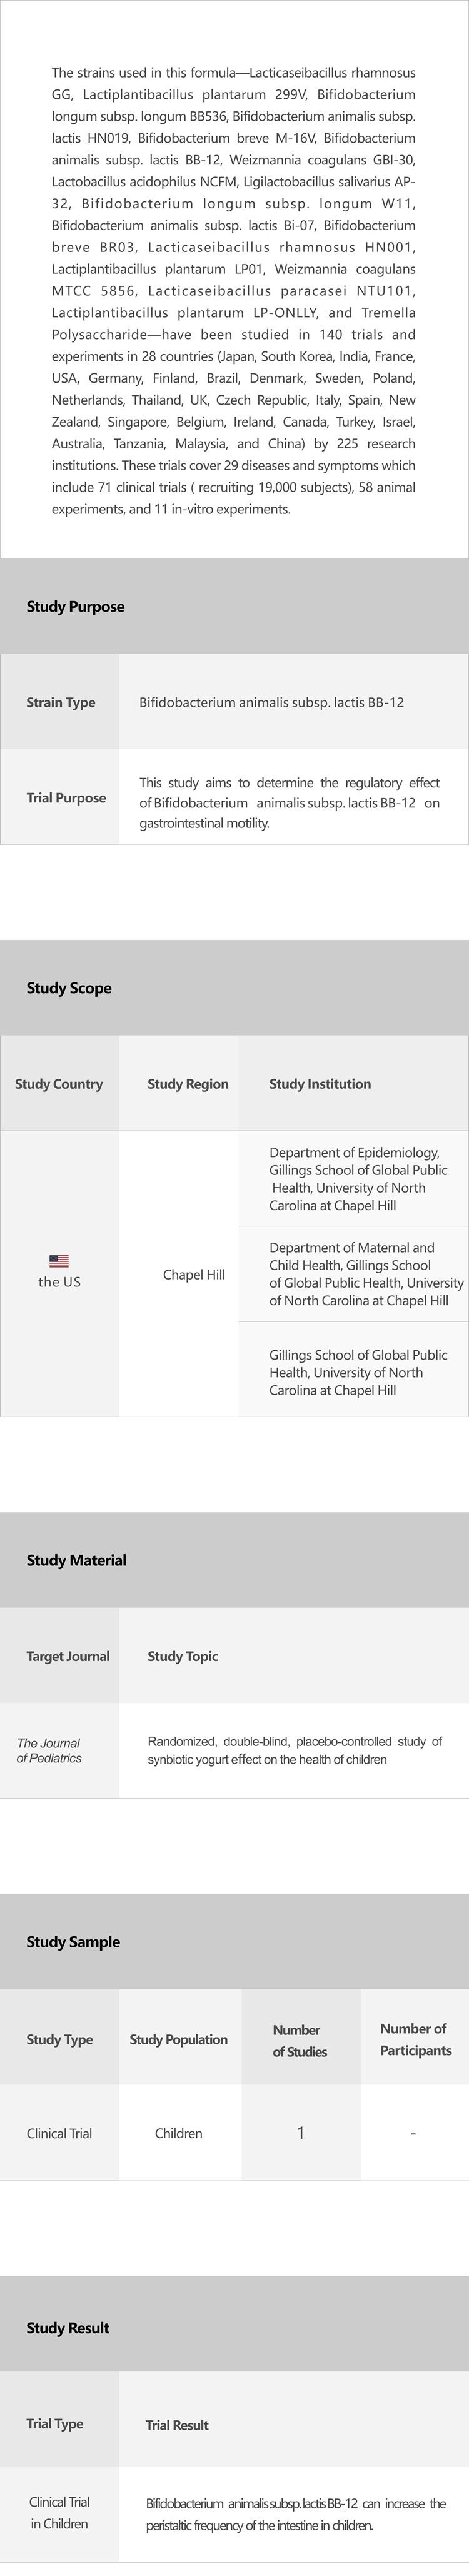This screenshot has height=2576, width=469.
Task: Click the Study Purpose section header
Action: point(75,606)
